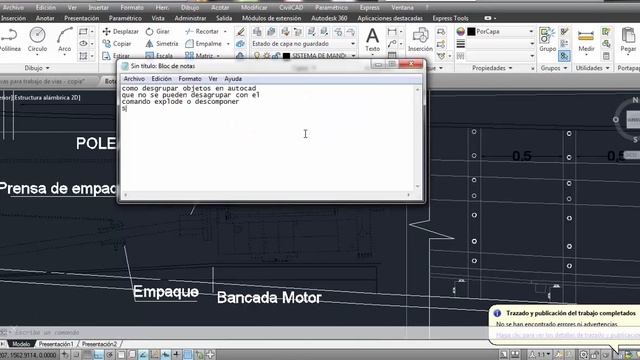Toggle layer lightbulb on/off for current layer
Viewport: 640px width, 360px height.
pos(257,56)
